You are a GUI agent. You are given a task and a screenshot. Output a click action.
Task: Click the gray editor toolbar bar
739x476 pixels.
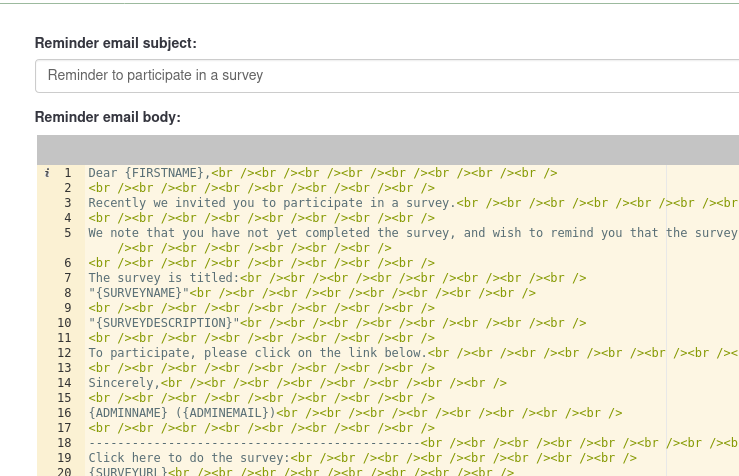tap(388, 150)
